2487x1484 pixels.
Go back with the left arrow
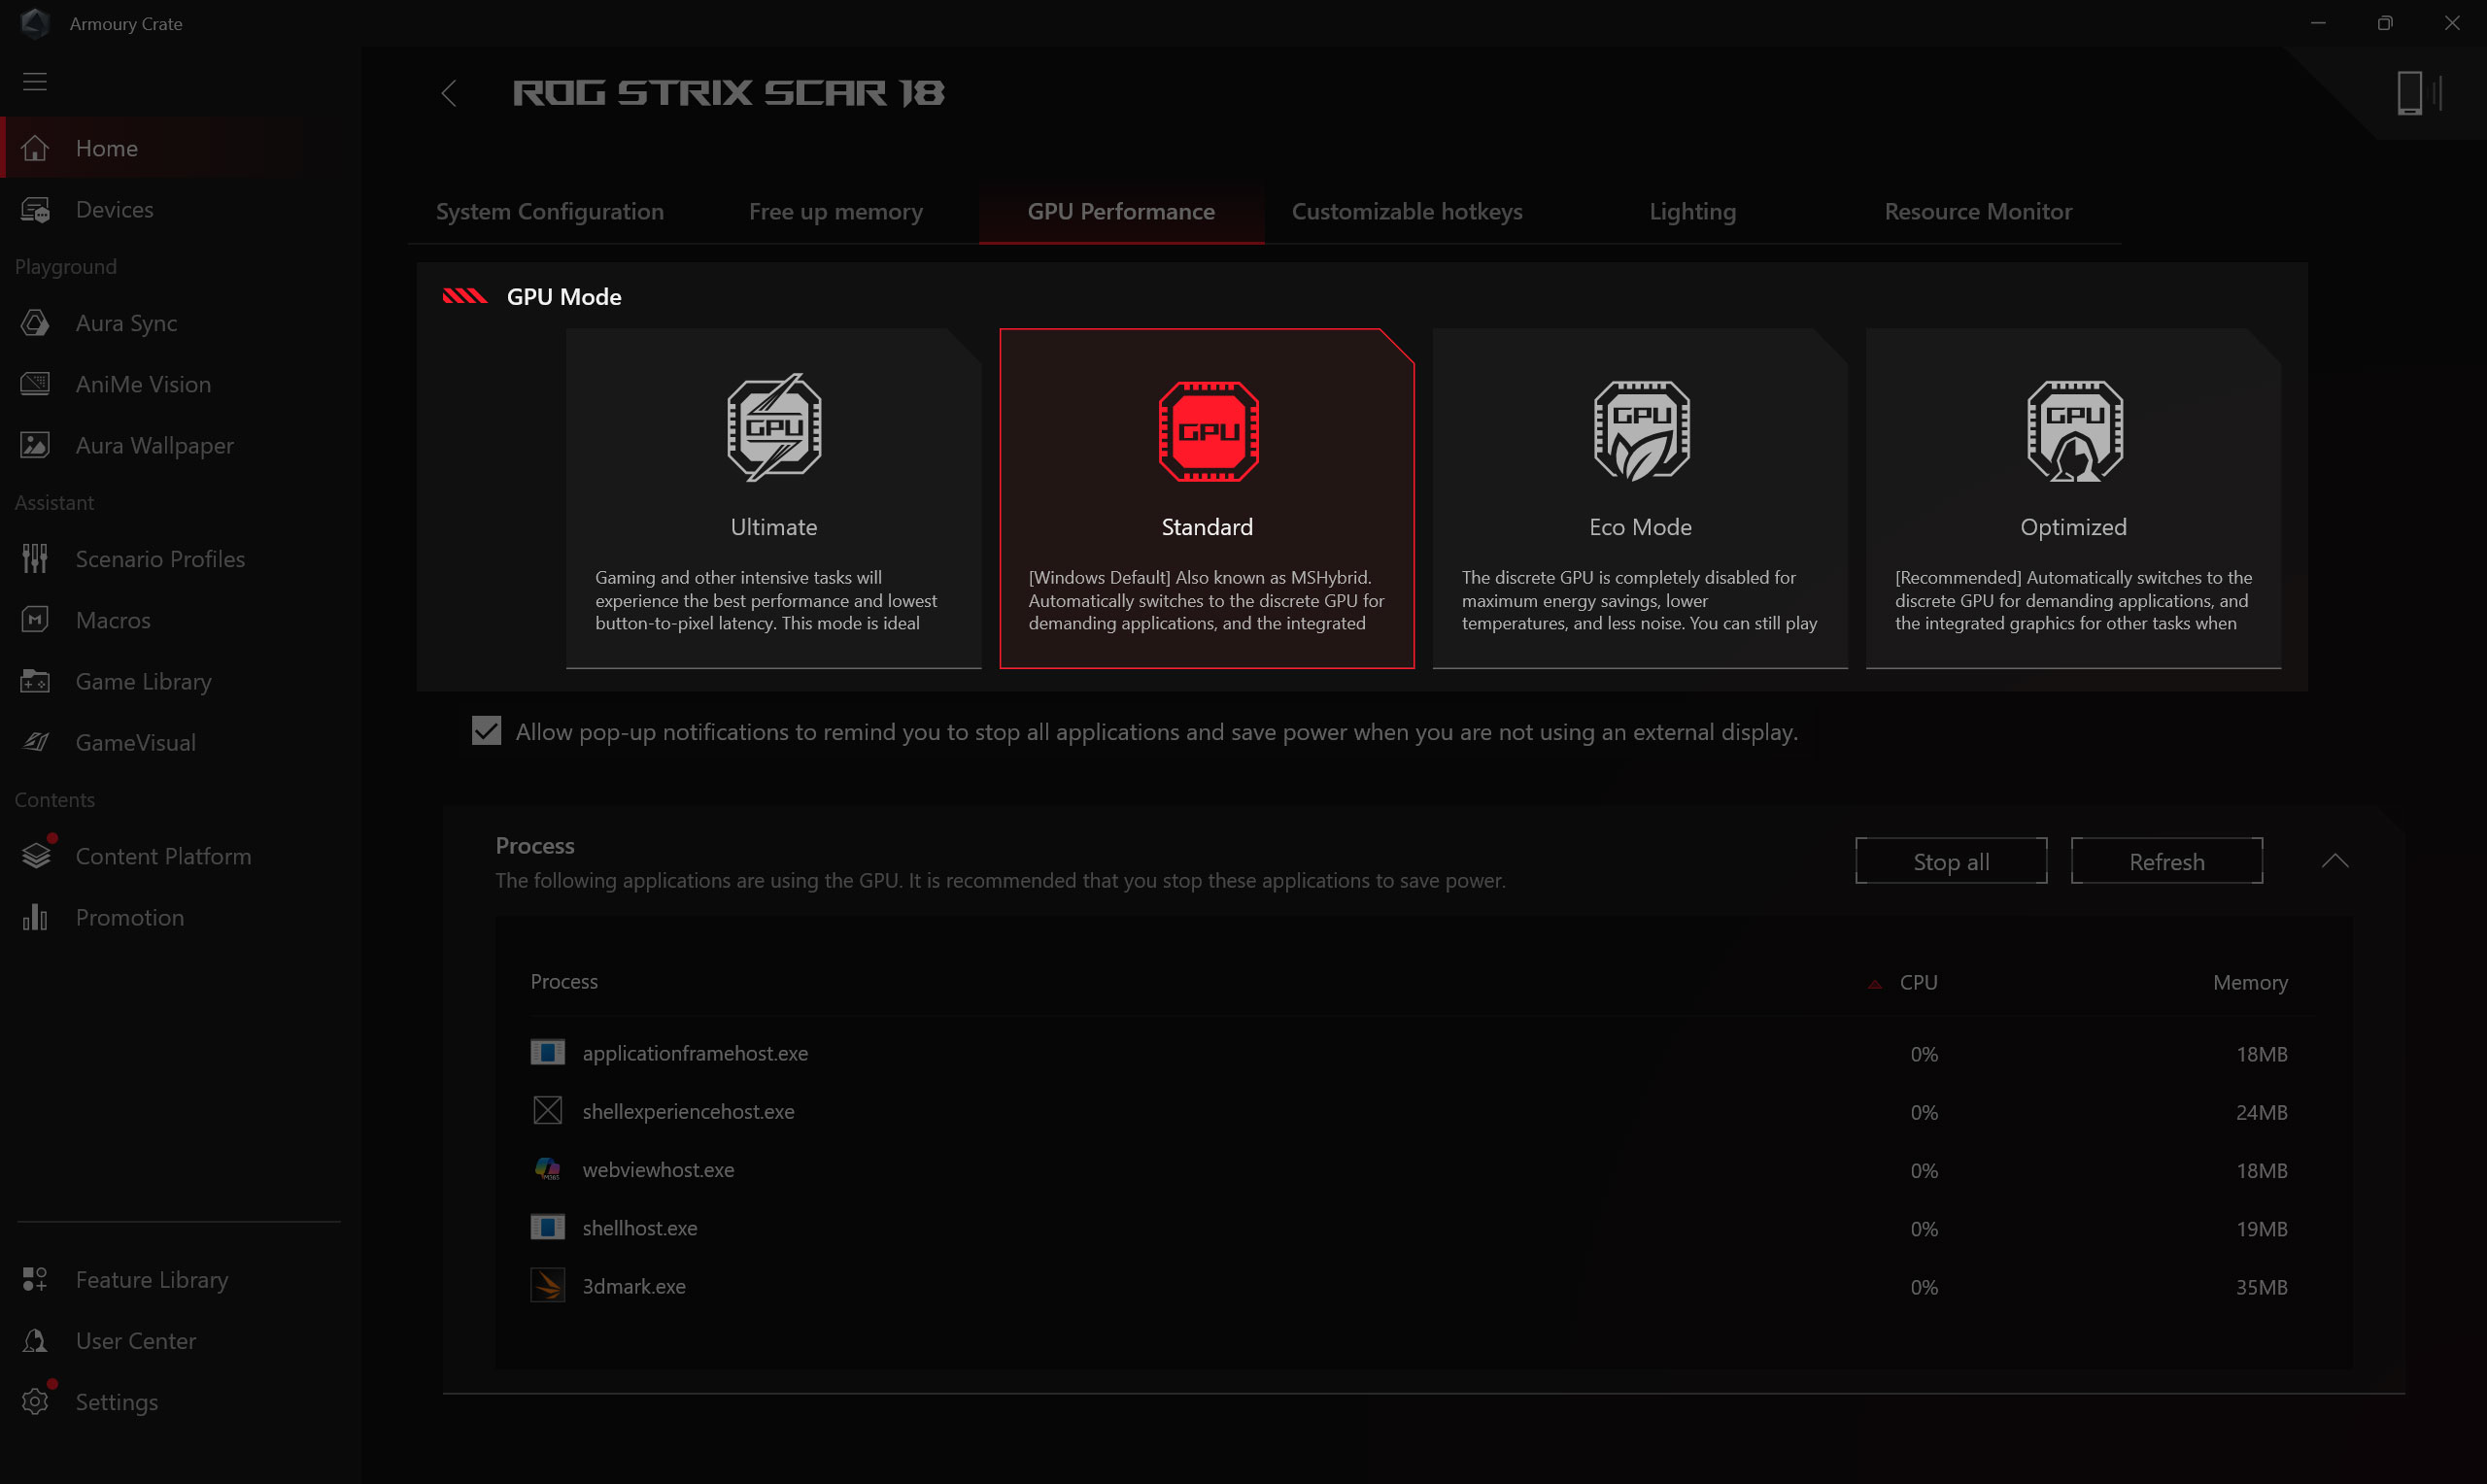(449, 93)
